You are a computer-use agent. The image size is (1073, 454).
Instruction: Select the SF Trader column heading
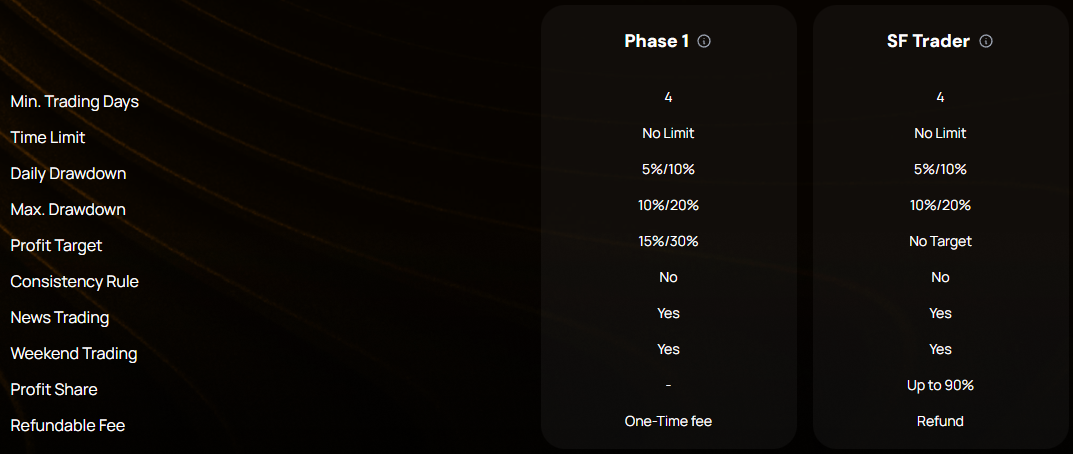928,42
